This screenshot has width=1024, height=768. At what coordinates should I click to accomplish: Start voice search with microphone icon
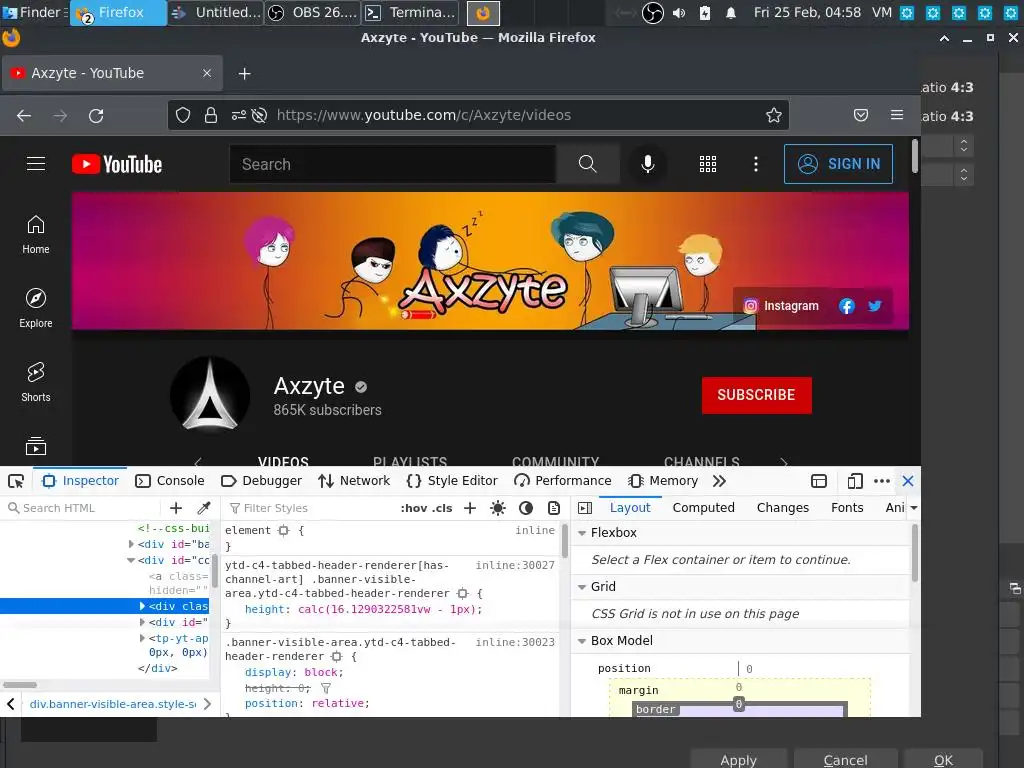click(647, 164)
